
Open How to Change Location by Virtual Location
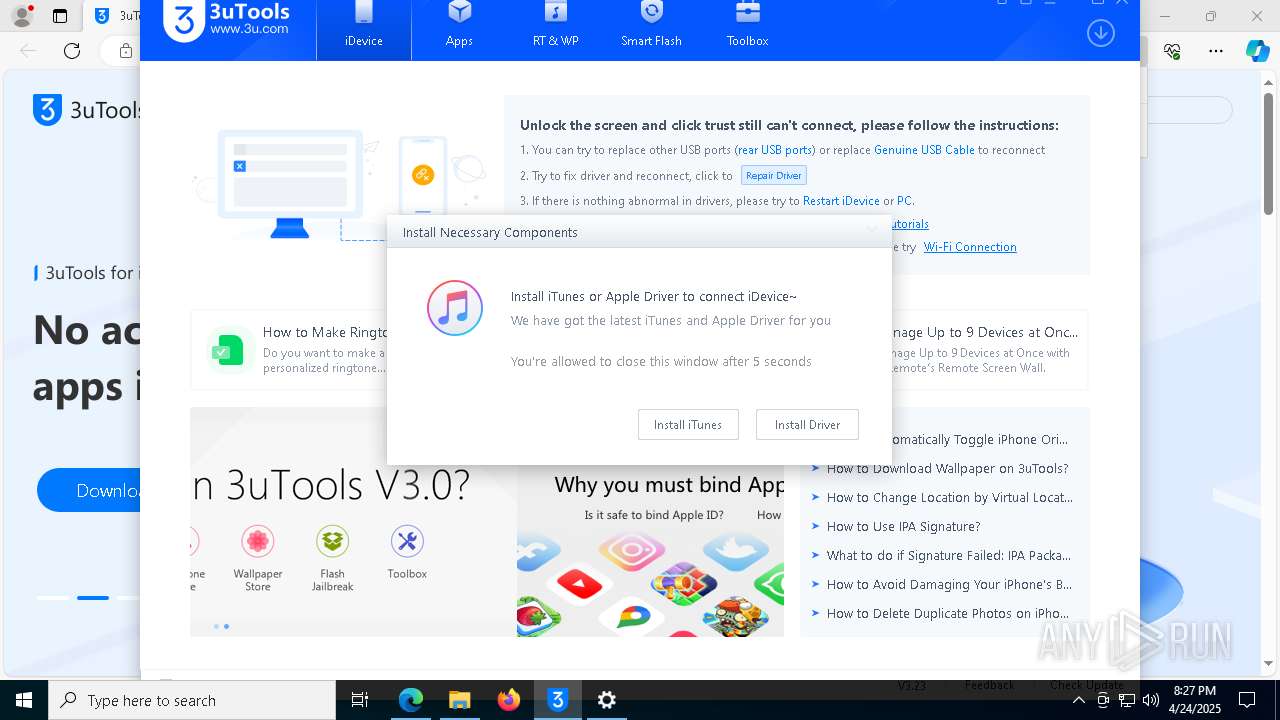coord(949,497)
